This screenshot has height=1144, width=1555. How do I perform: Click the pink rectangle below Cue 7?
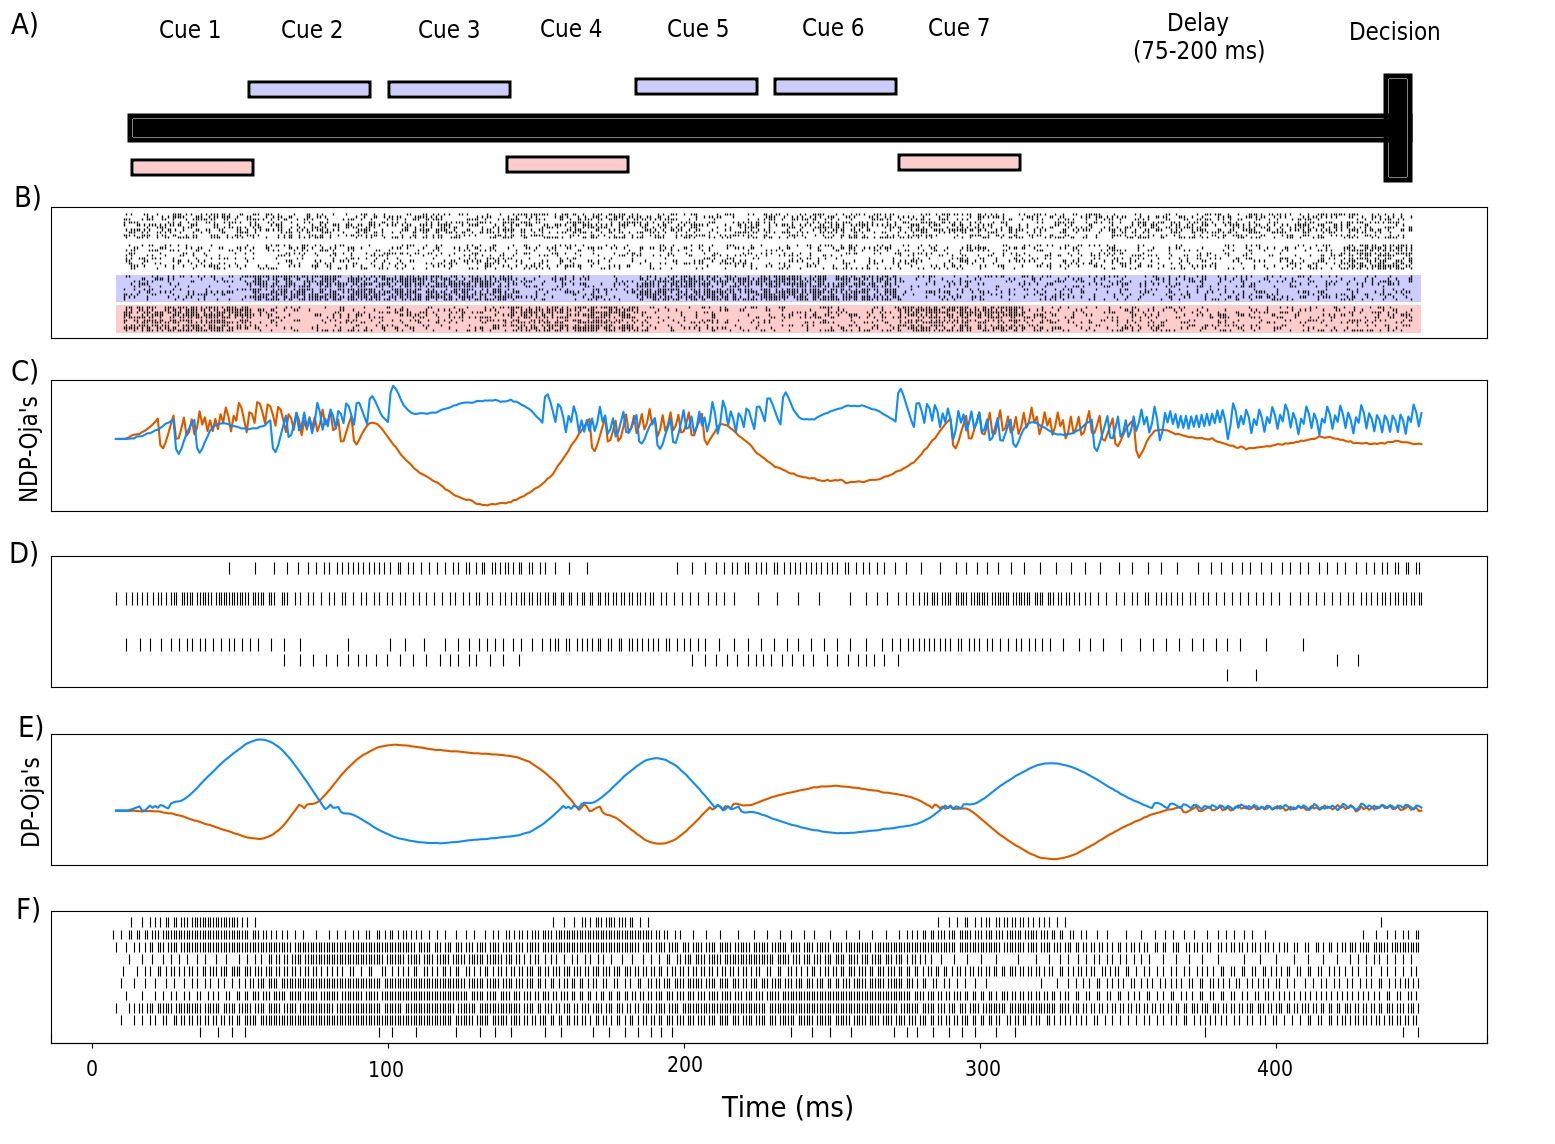pyautogui.click(x=959, y=162)
